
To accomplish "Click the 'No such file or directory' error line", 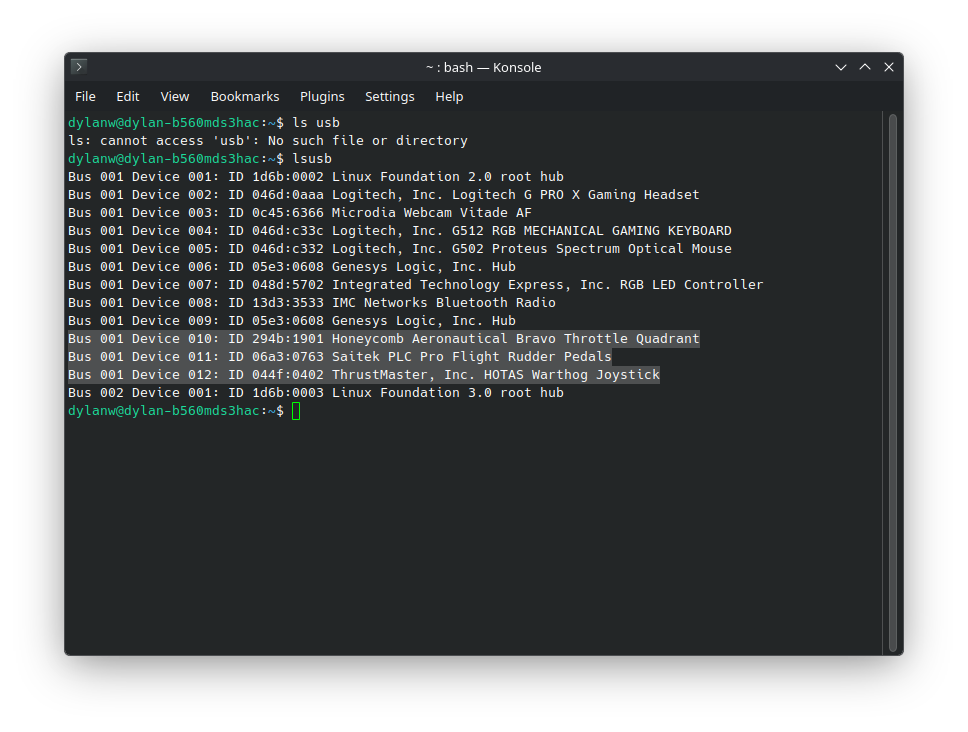I will (x=268, y=141).
